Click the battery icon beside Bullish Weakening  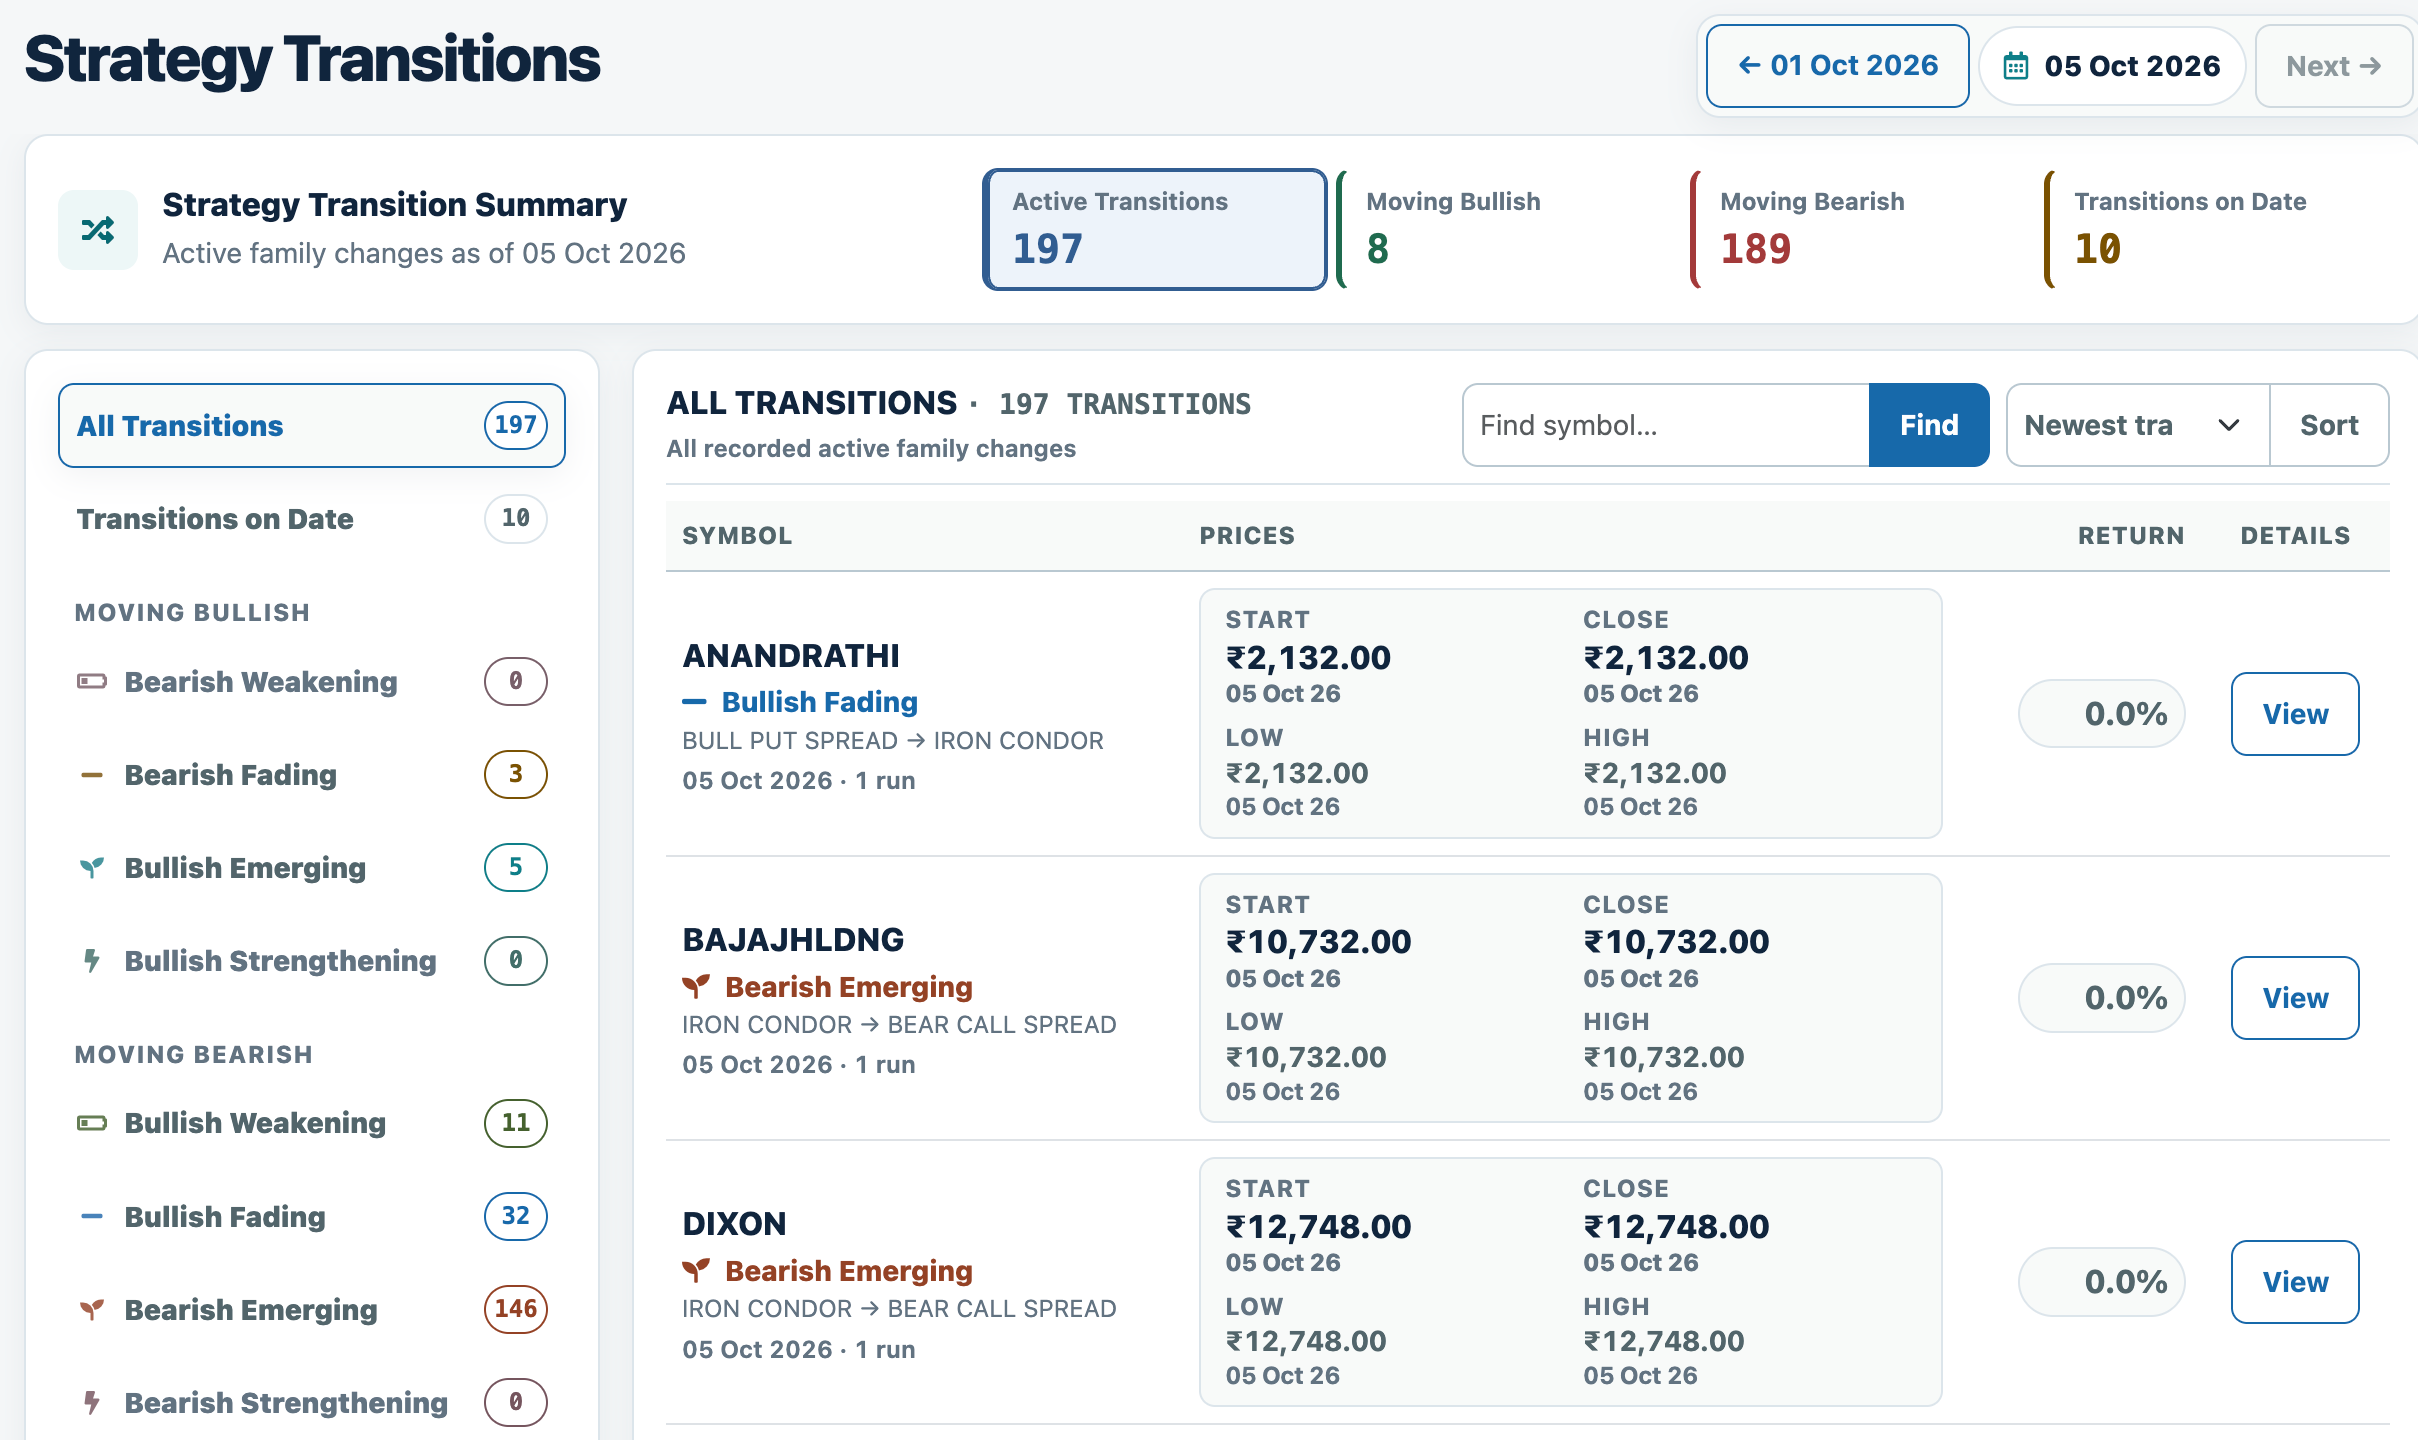92,1123
